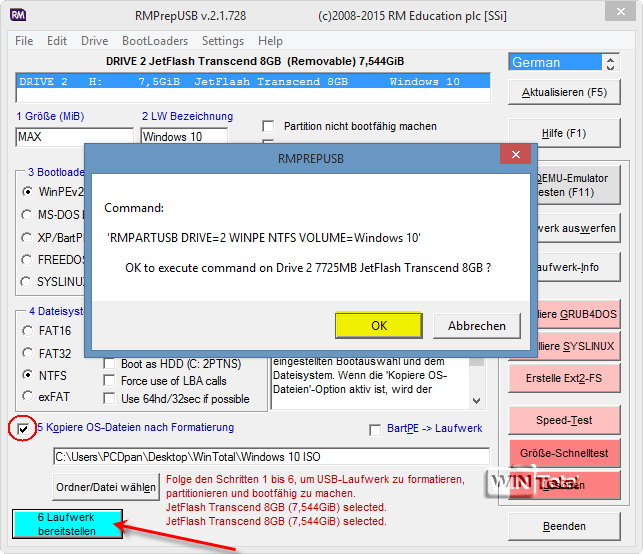Open the BootLoaders menu
643x554 pixels.
tap(155, 41)
